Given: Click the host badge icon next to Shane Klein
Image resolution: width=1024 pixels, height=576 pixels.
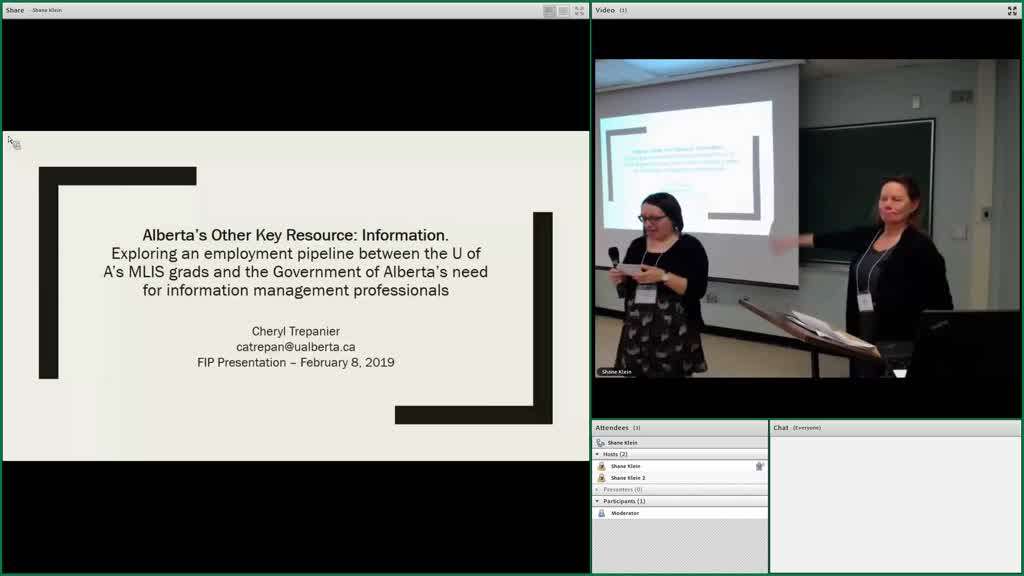Looking at the screenshot, I should [601, 466].
